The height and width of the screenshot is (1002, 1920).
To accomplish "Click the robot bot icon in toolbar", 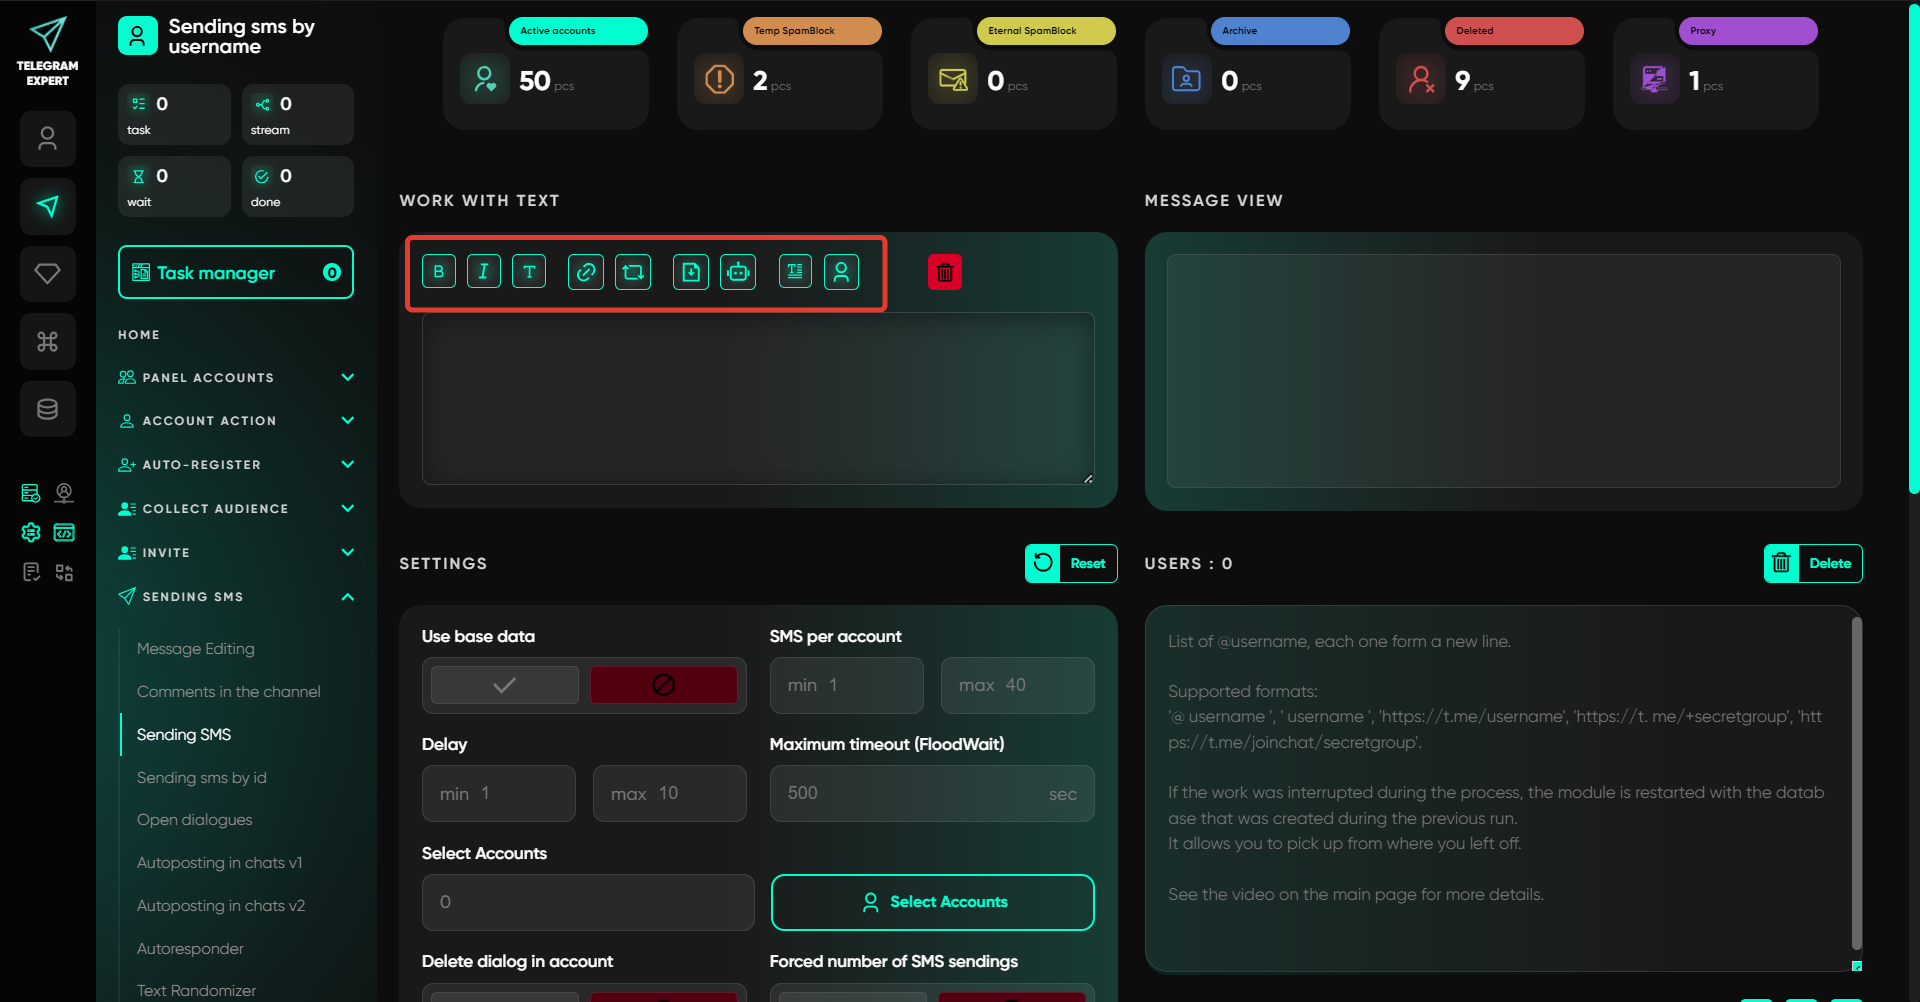I will point(738,272).
